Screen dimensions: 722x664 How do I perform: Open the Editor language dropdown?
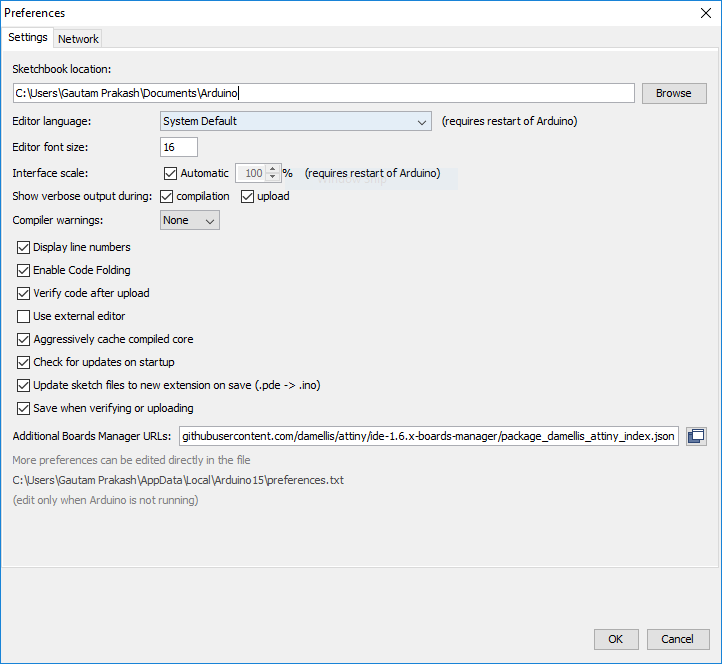296,121
